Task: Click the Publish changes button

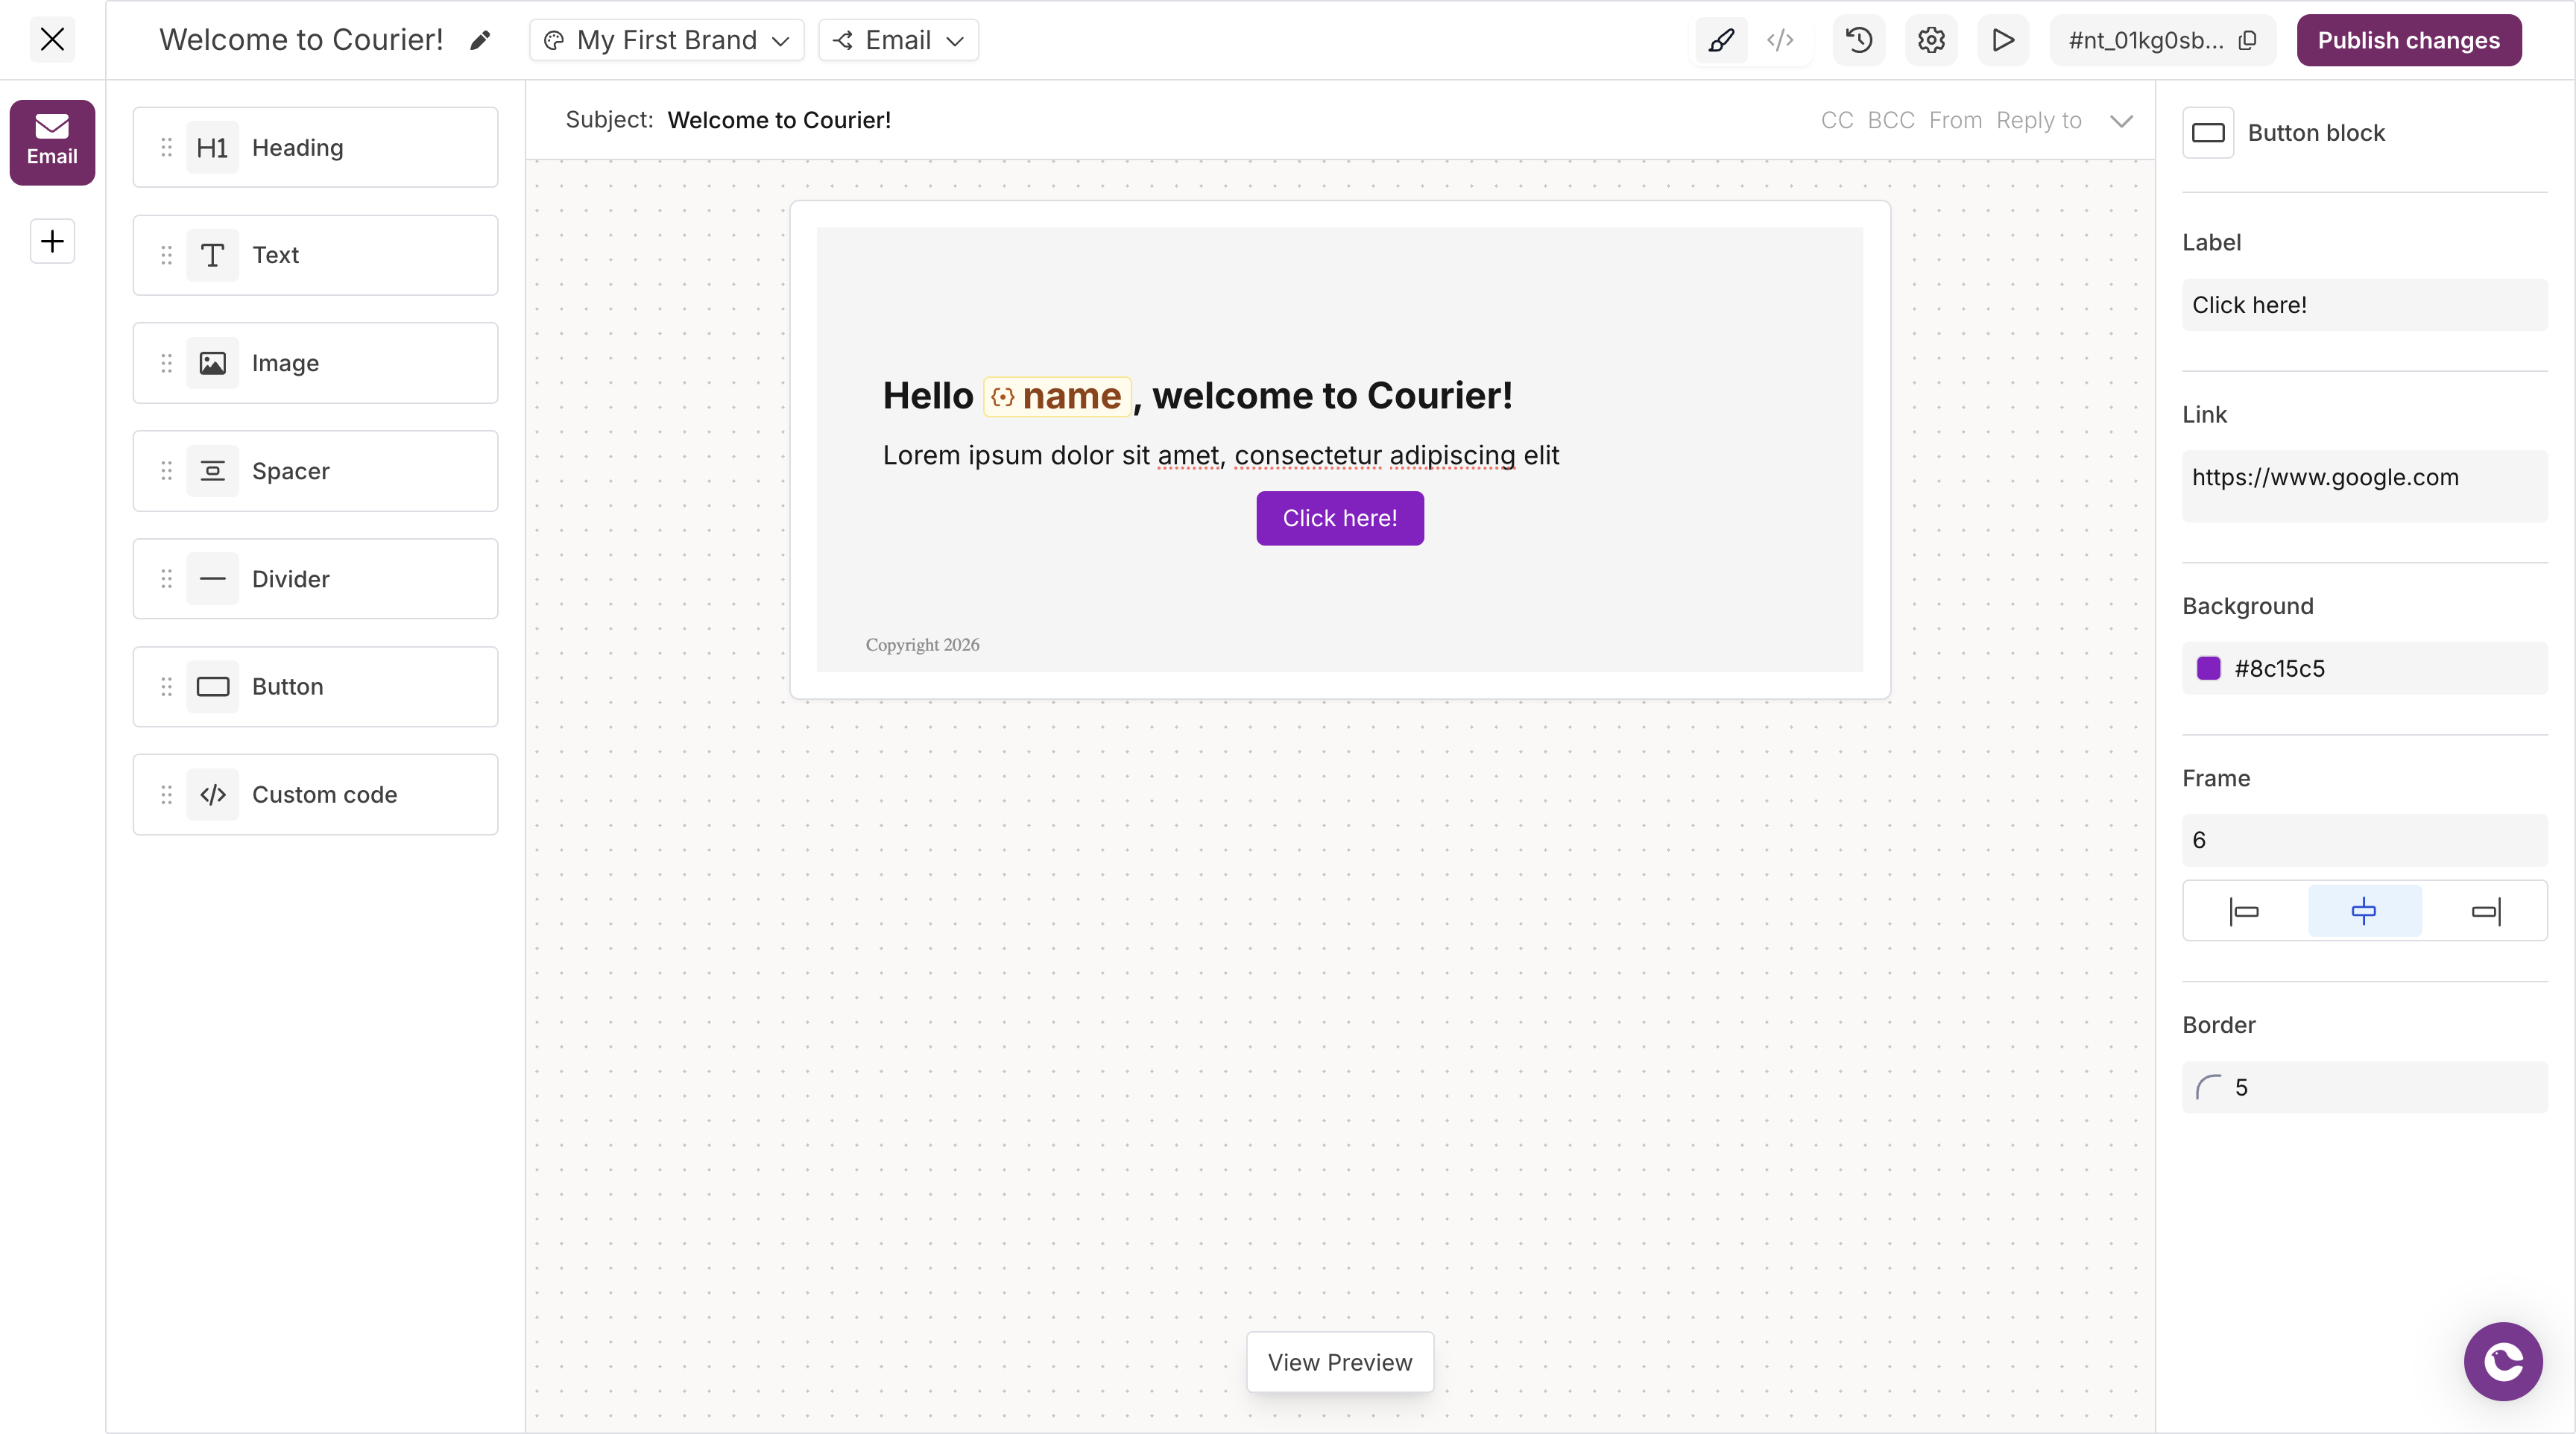Action: (x=2408, y=40)
